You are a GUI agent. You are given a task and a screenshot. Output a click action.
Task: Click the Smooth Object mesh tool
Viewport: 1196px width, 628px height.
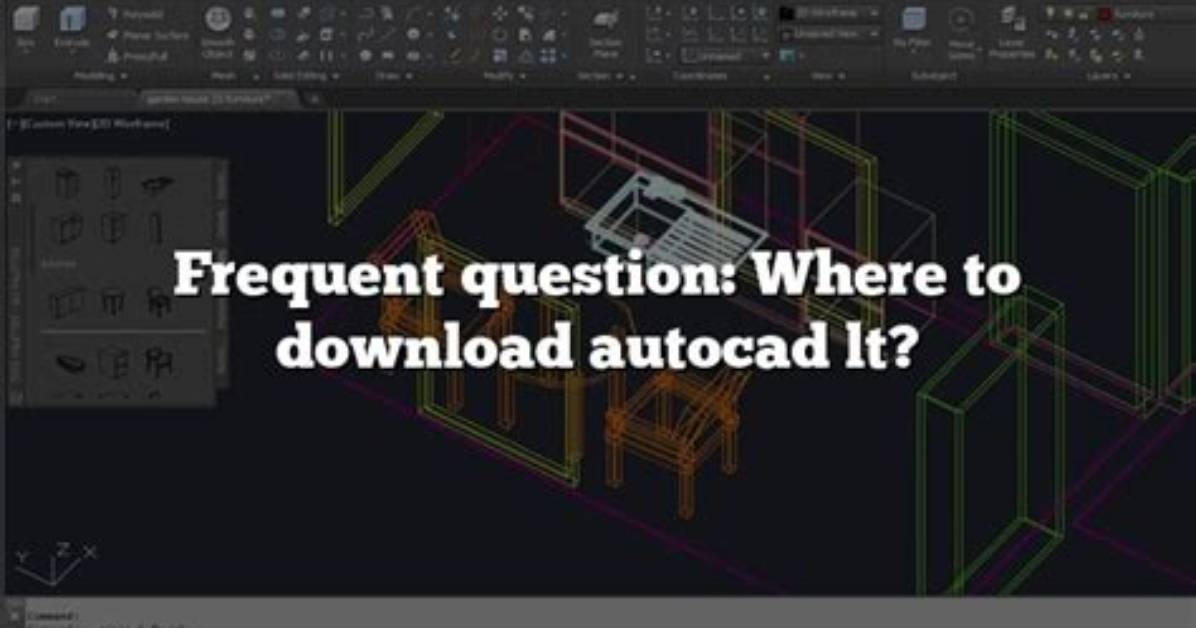tap(217, 32)
